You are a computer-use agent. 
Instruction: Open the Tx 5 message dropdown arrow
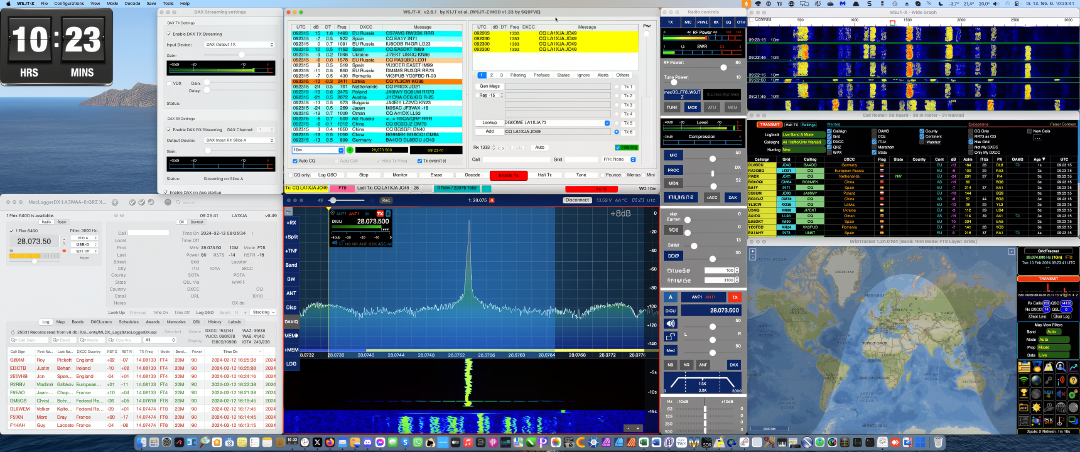pyautogui.click(x=607, y=123)
